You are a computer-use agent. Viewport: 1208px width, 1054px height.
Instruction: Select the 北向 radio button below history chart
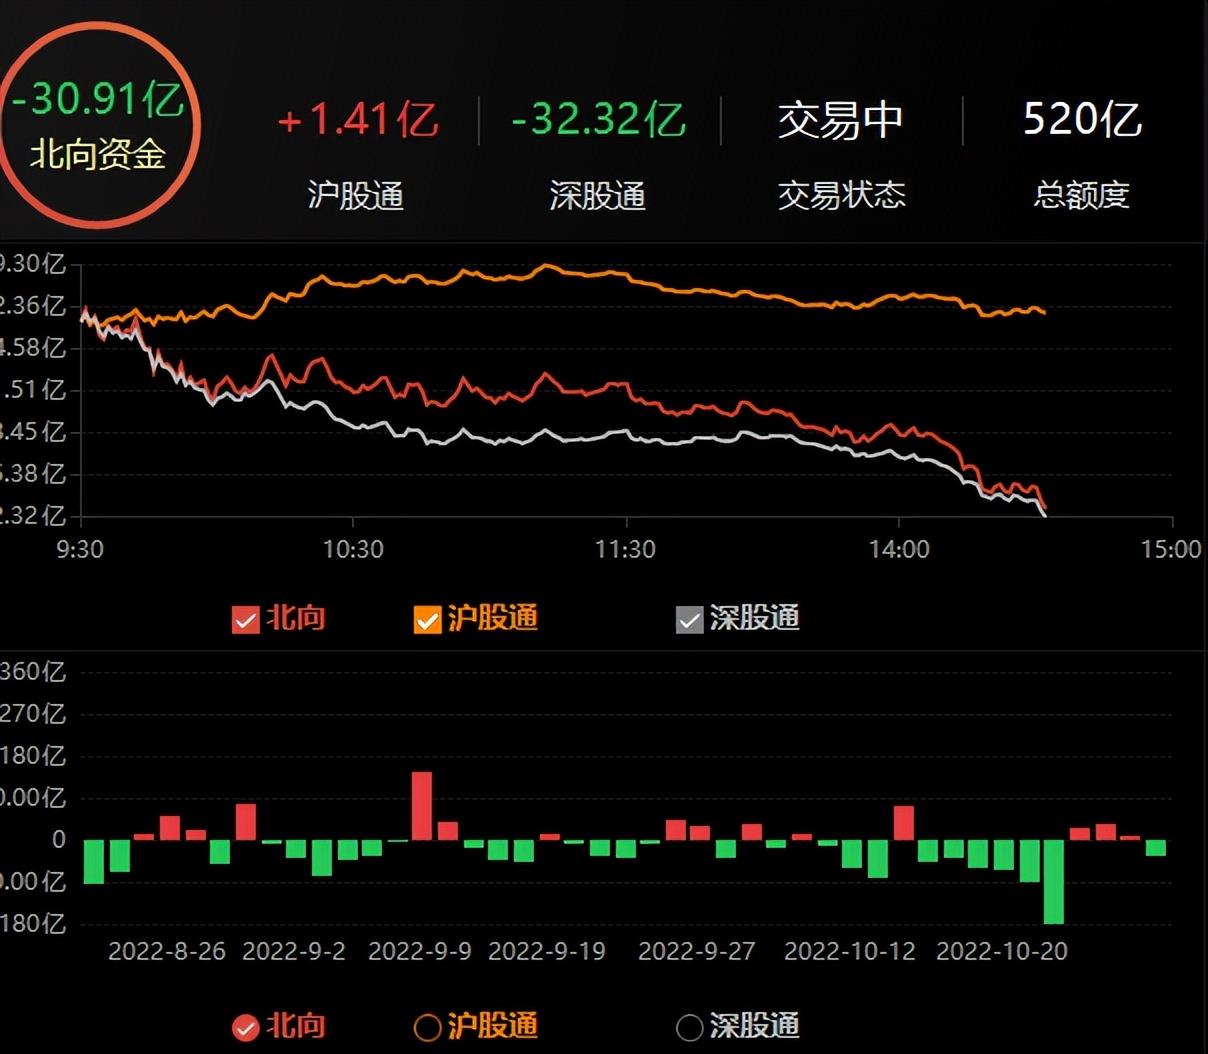click(245, 1027)
